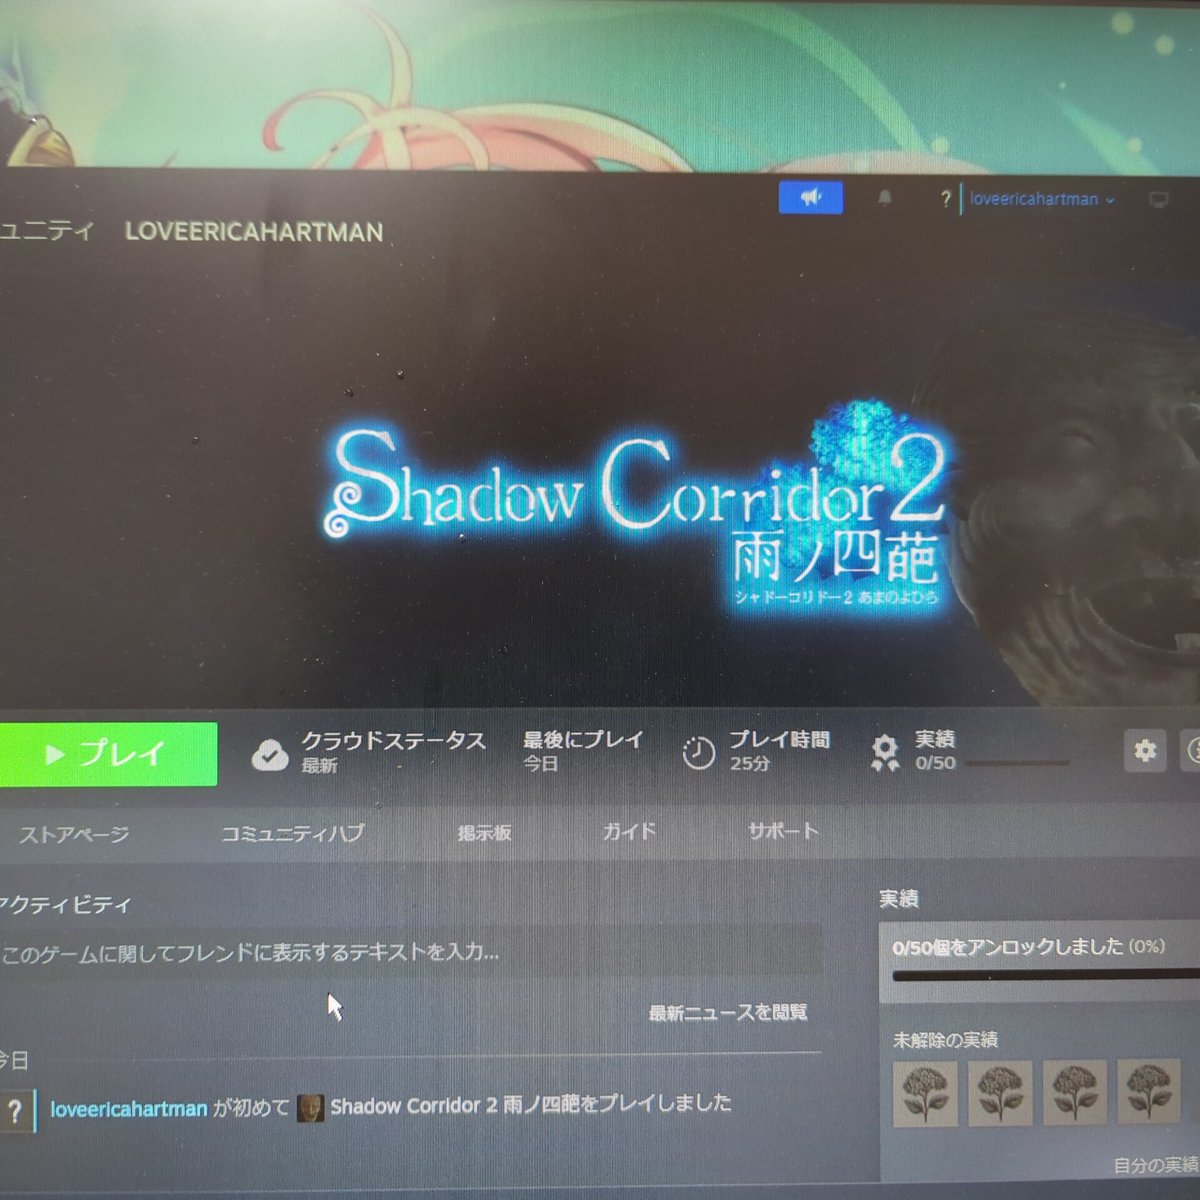Click the monitor icon in top bar
Viewport: 1200px width, 1200px height.
pyautogui.click(x=1158, y=200)
